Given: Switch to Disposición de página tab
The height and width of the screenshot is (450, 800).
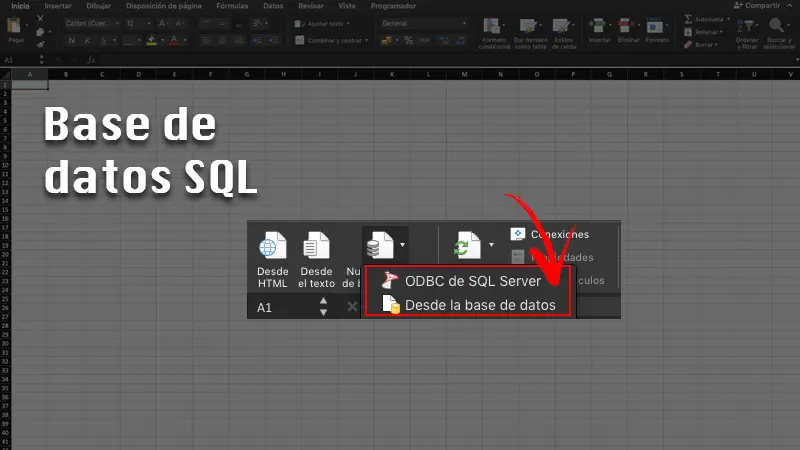Looking at the screenshot, I should pos(164,6).
